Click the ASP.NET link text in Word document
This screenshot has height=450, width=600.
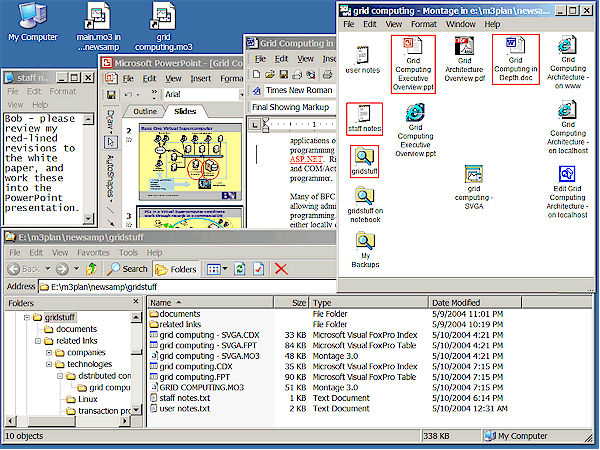pyautogui.click(x=306, y=159)
